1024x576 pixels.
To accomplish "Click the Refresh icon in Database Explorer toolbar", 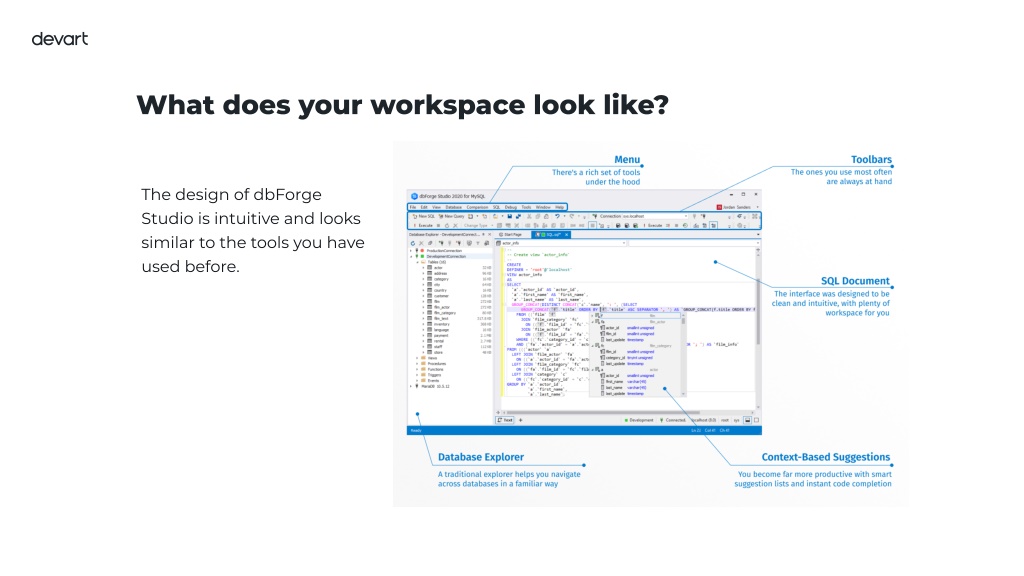I will pyautogui.click(x=413, y=243).
